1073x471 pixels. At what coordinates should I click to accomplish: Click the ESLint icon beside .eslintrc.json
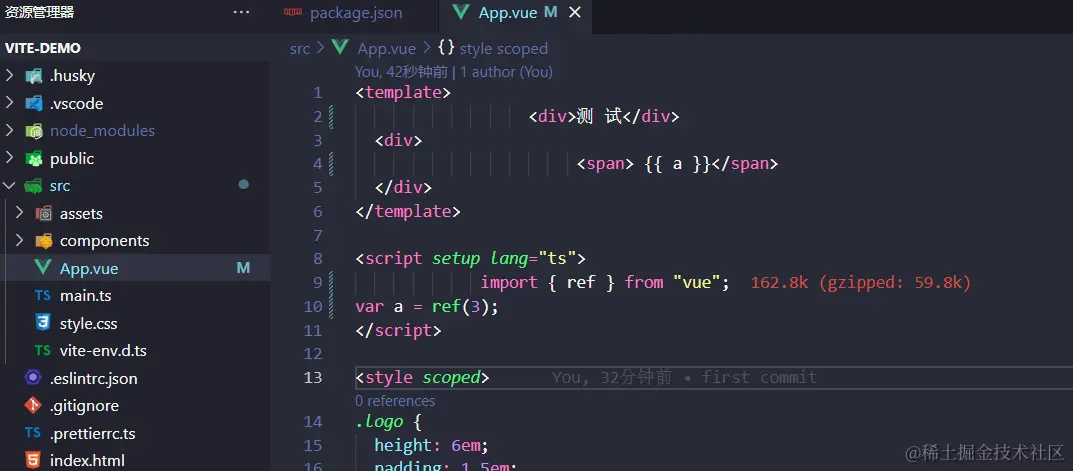(33, 378)
